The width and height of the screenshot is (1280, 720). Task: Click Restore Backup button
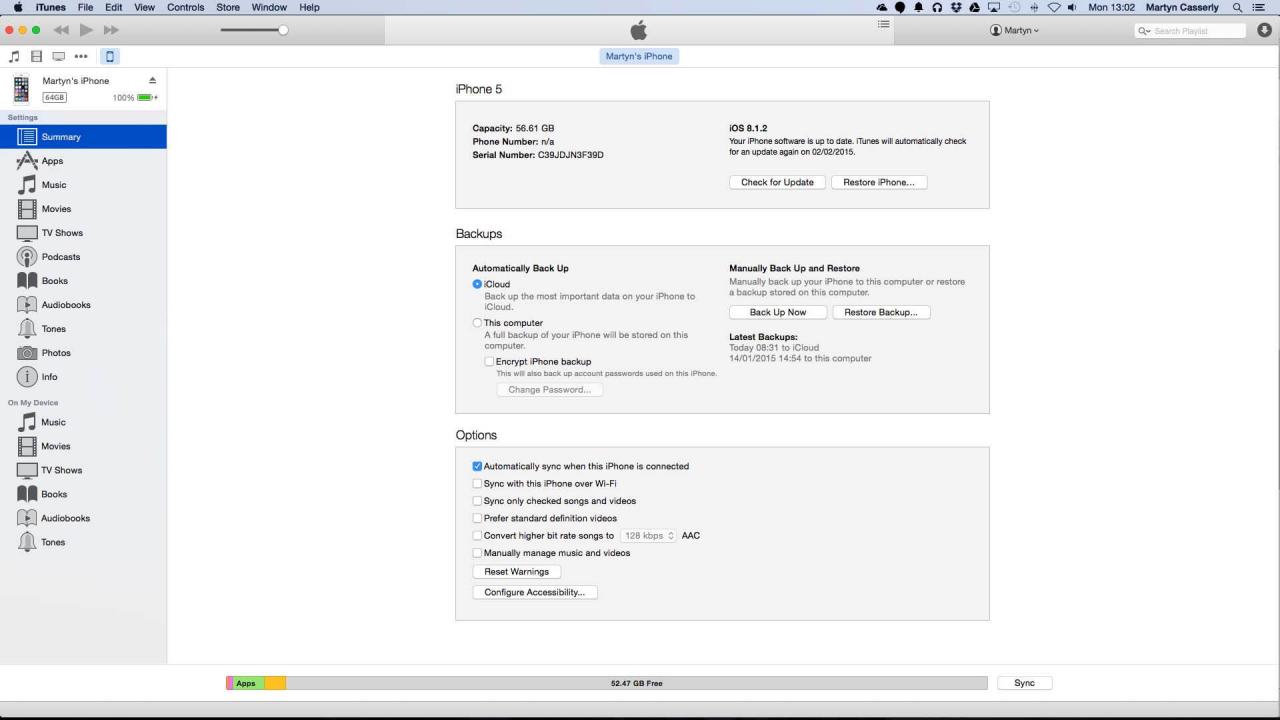coord(881,313)
